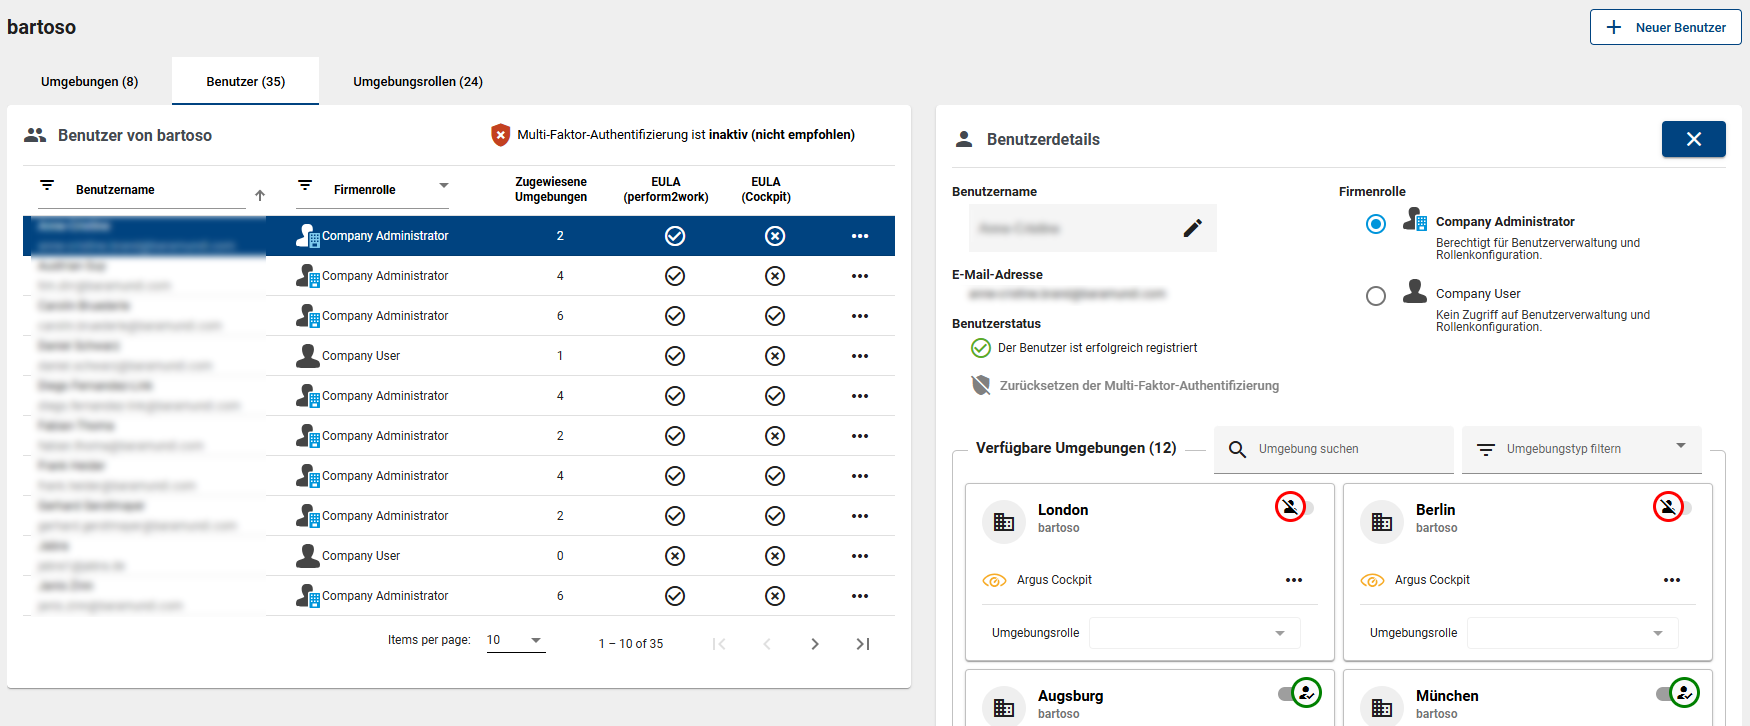The height and width of the screenshot is (726, 1750).
Task: Go to next page of the user list
Action: pos(814,644)
